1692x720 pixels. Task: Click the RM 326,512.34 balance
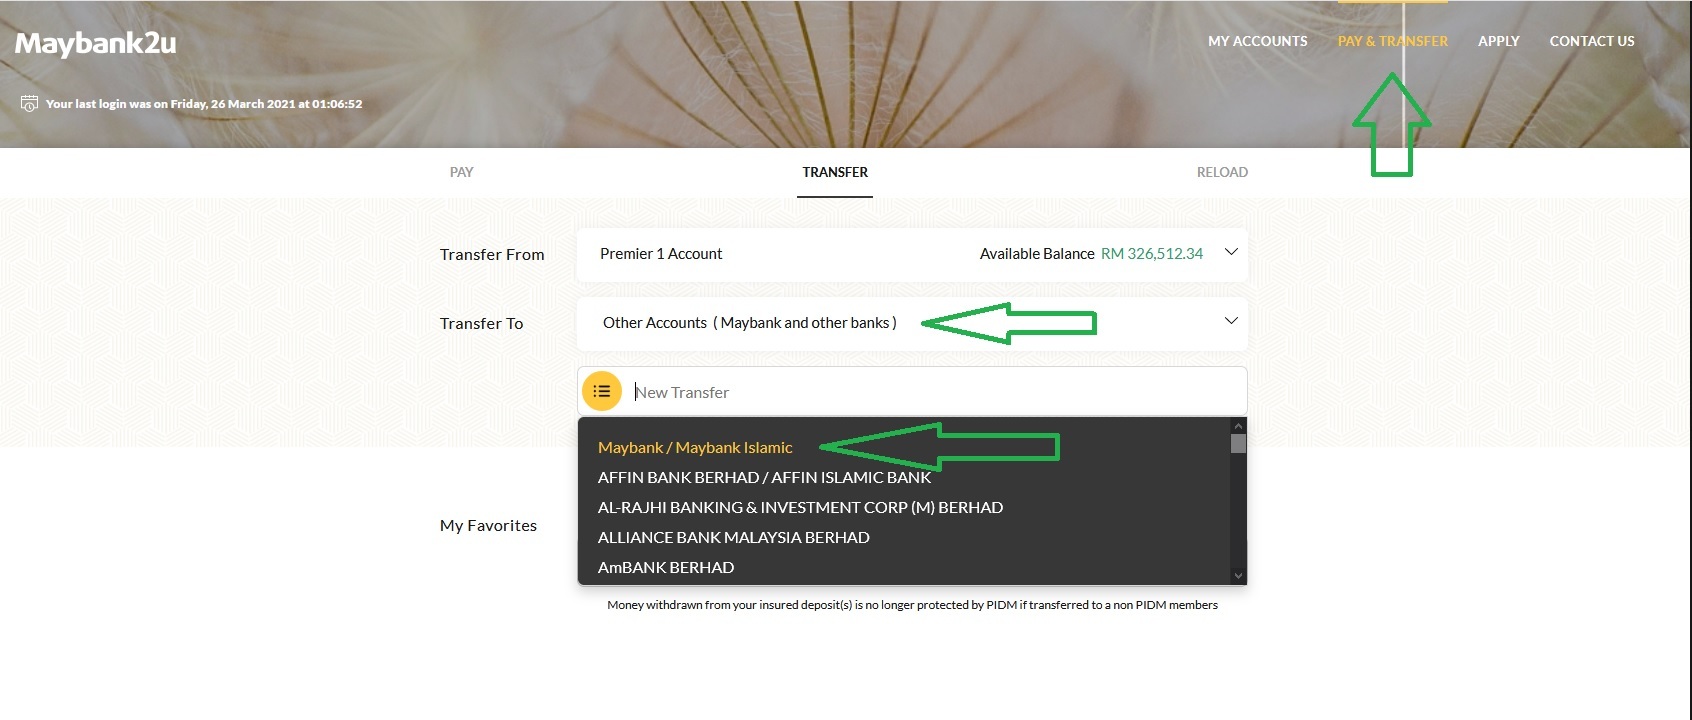pyautogui.click(x=1152, y=254)
